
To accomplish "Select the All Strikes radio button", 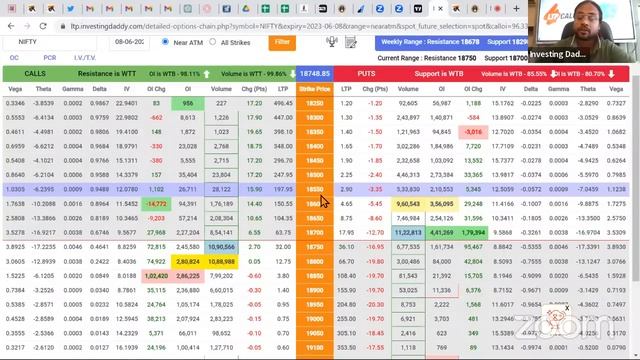I will click(x=213, y=42).
